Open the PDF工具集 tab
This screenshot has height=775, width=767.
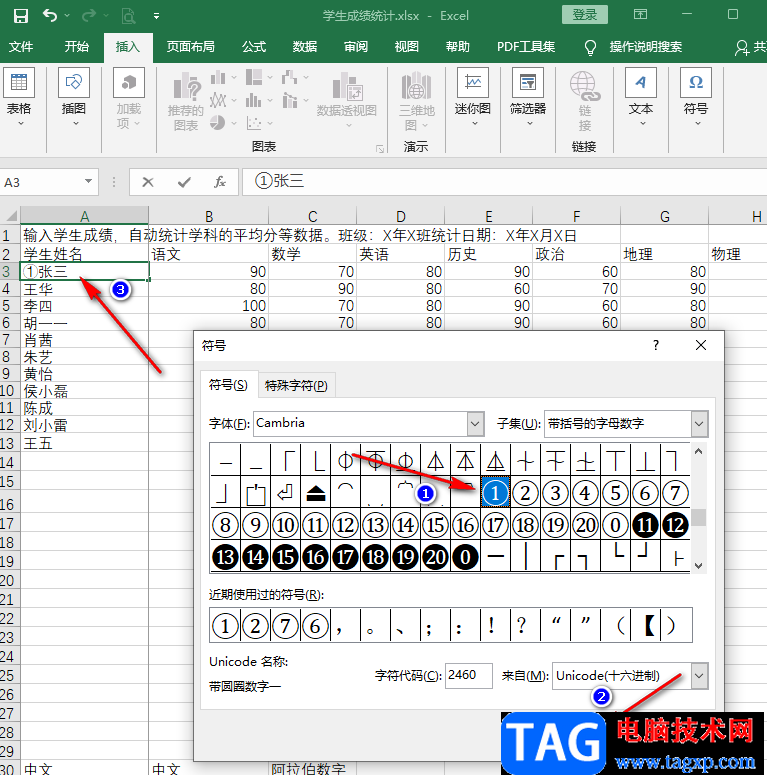pyautogui.click(x=526, y=47)
